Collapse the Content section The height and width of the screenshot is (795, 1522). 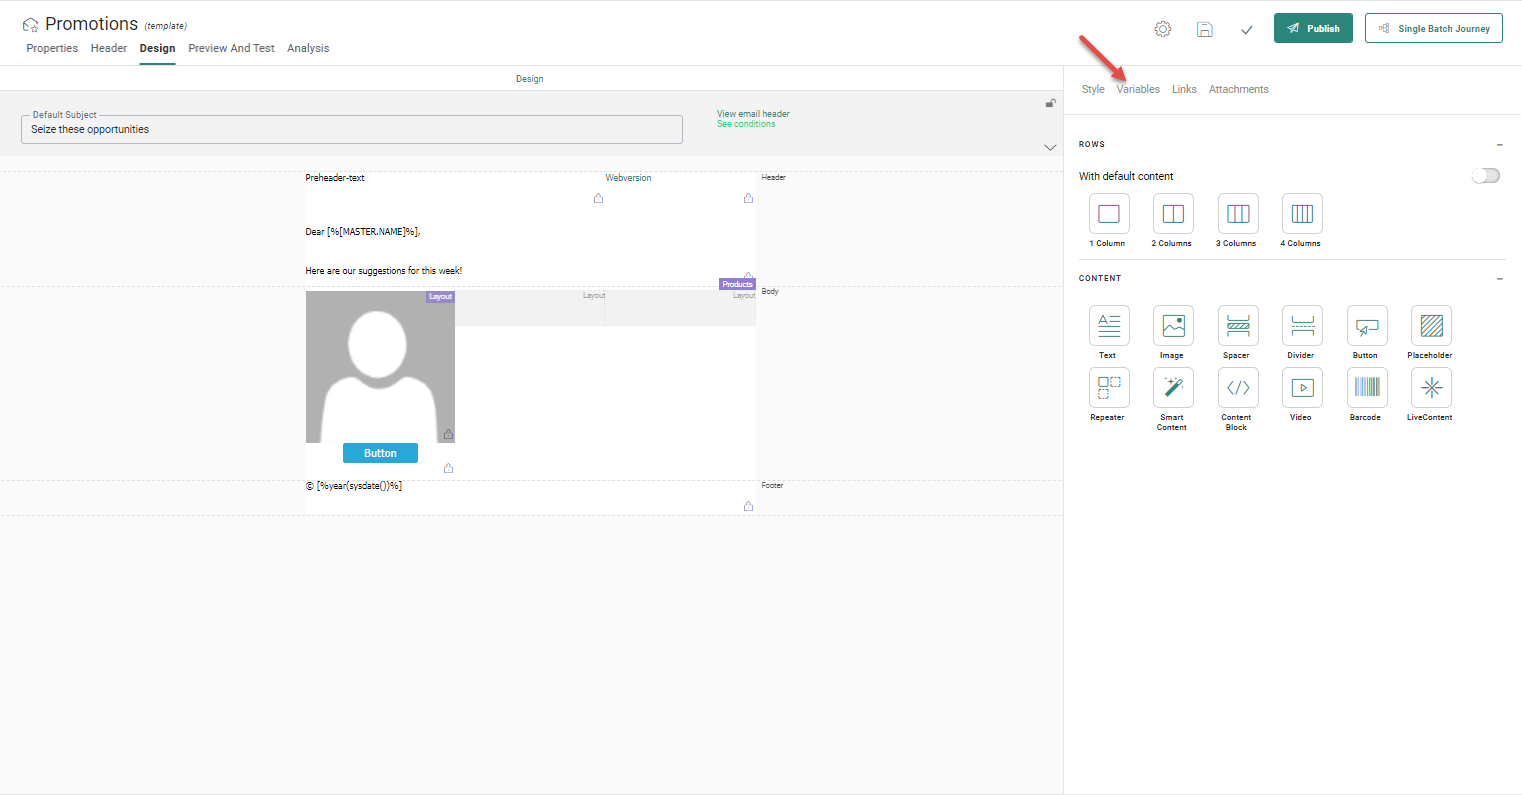[1500, 279]
